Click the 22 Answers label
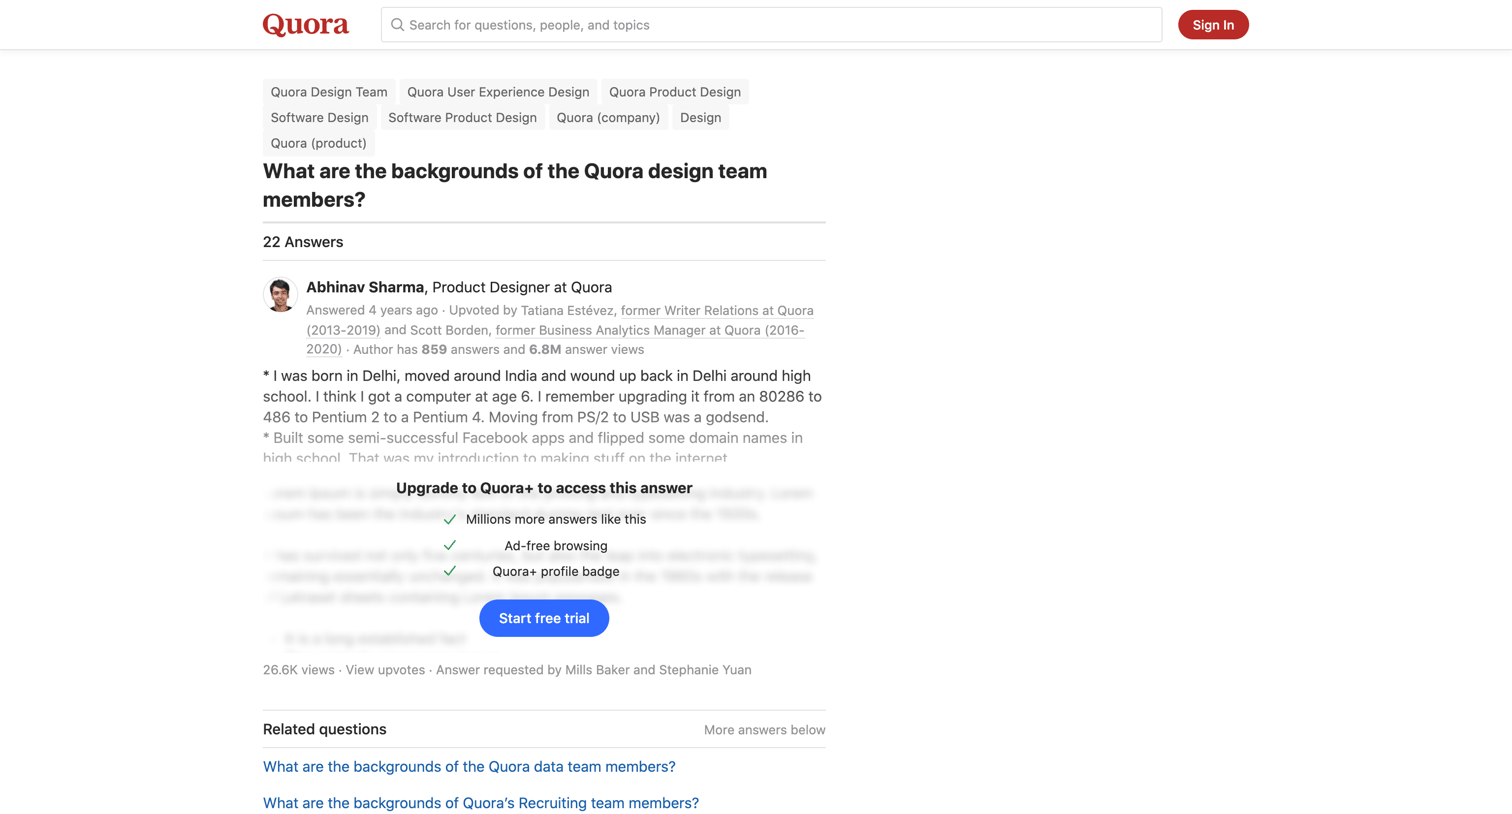This screenshot has height=814, width=1512. point(303,242)
